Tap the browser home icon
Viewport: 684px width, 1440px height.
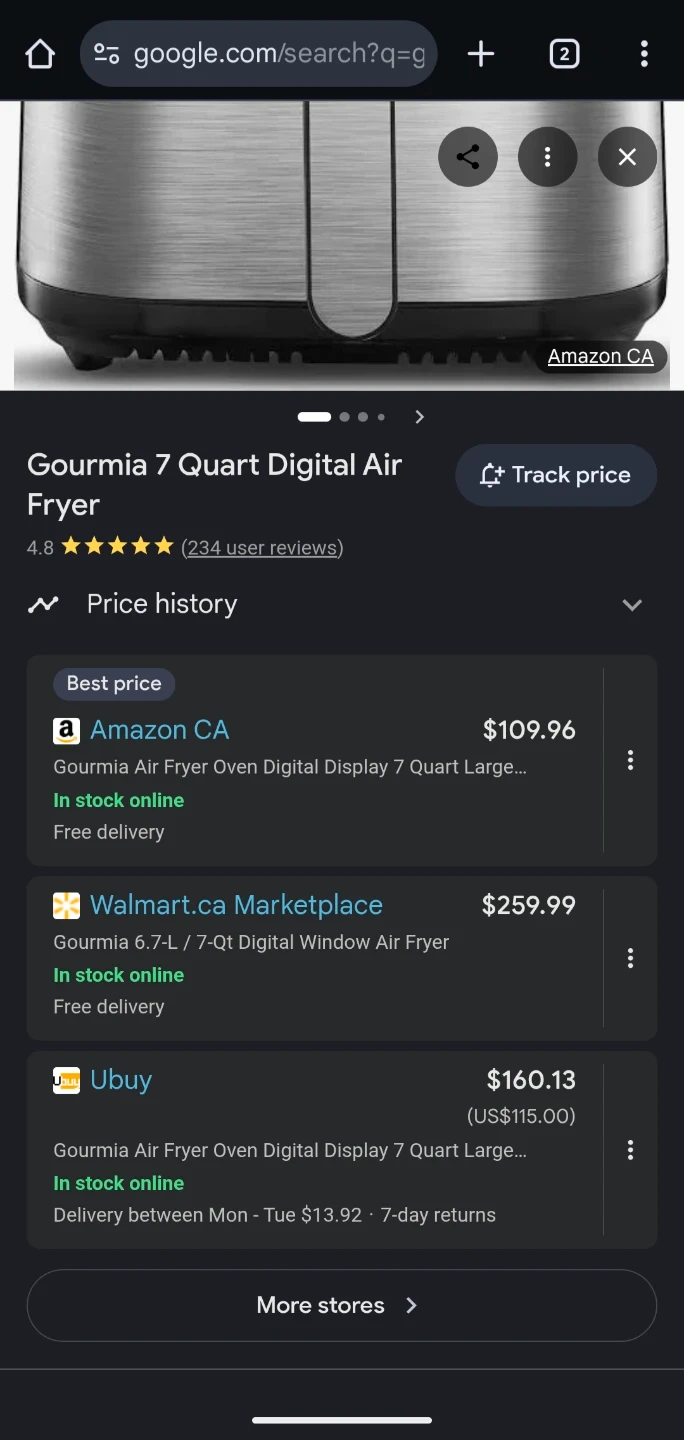[40, 54]
